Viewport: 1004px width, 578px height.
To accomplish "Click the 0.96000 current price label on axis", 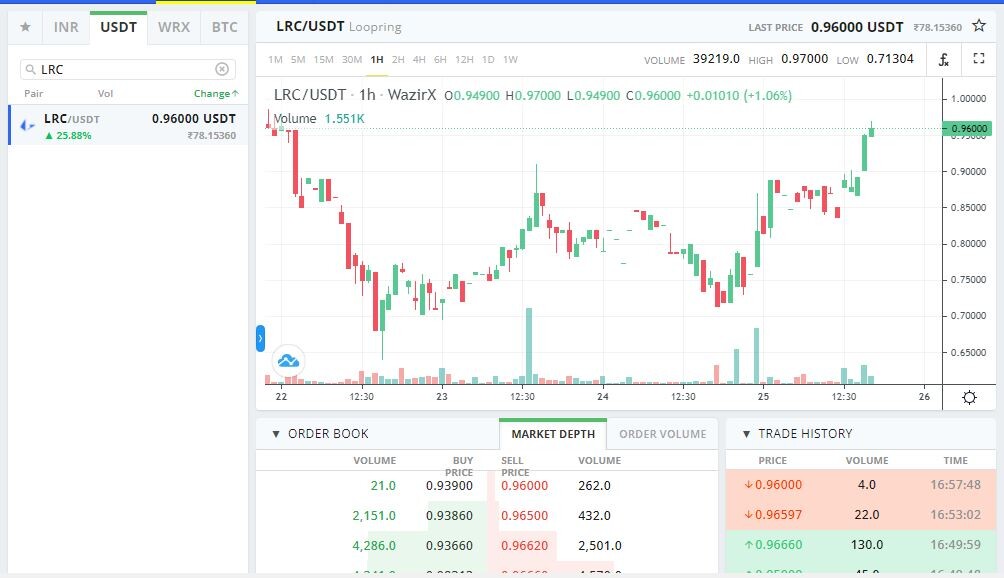I will tap(968, 129).
